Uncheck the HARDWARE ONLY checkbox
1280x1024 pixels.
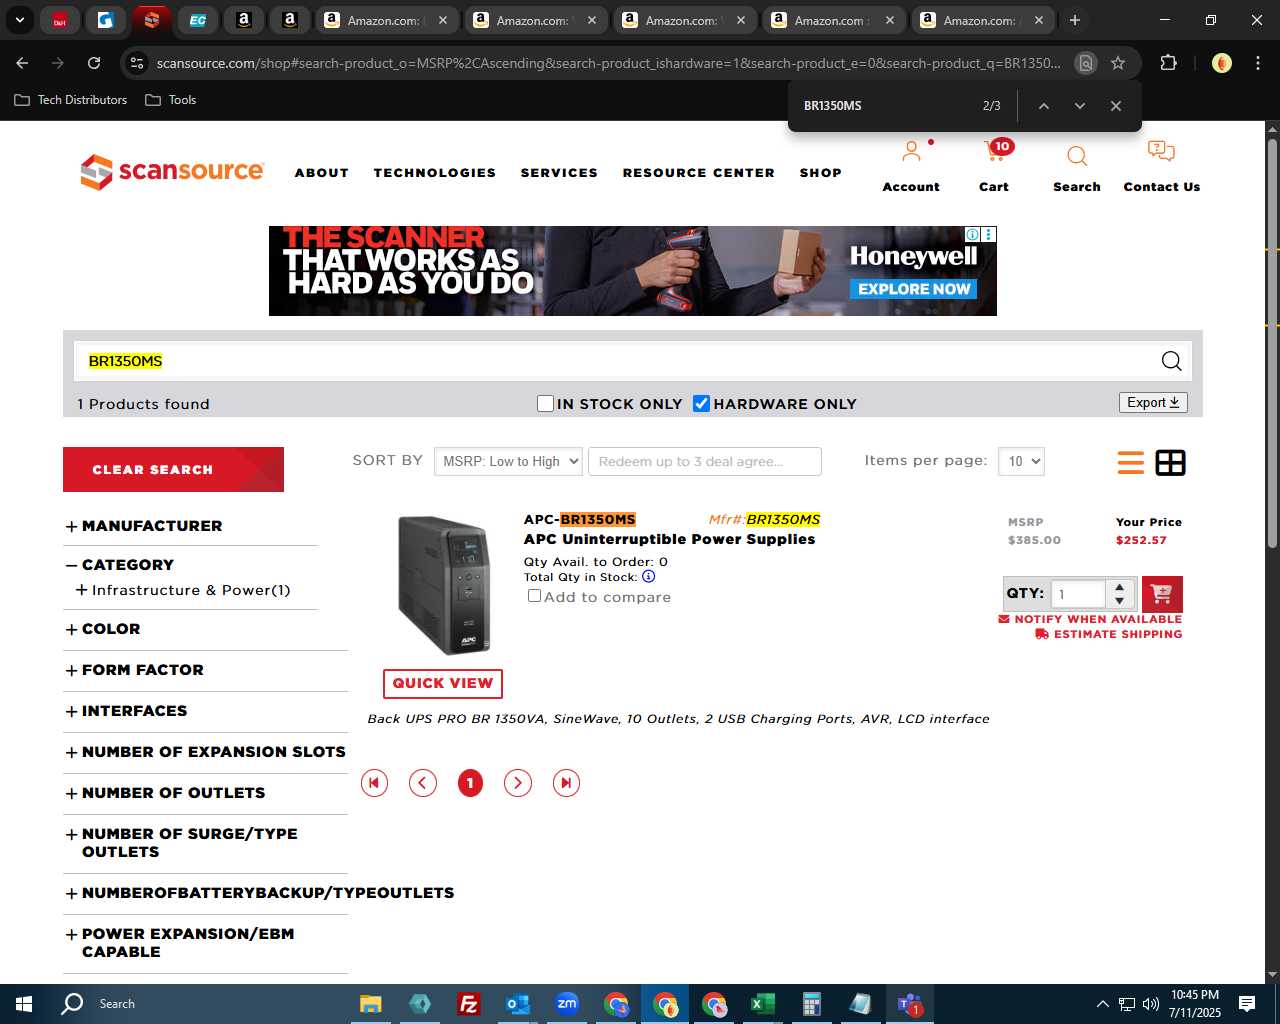(702, 403)
